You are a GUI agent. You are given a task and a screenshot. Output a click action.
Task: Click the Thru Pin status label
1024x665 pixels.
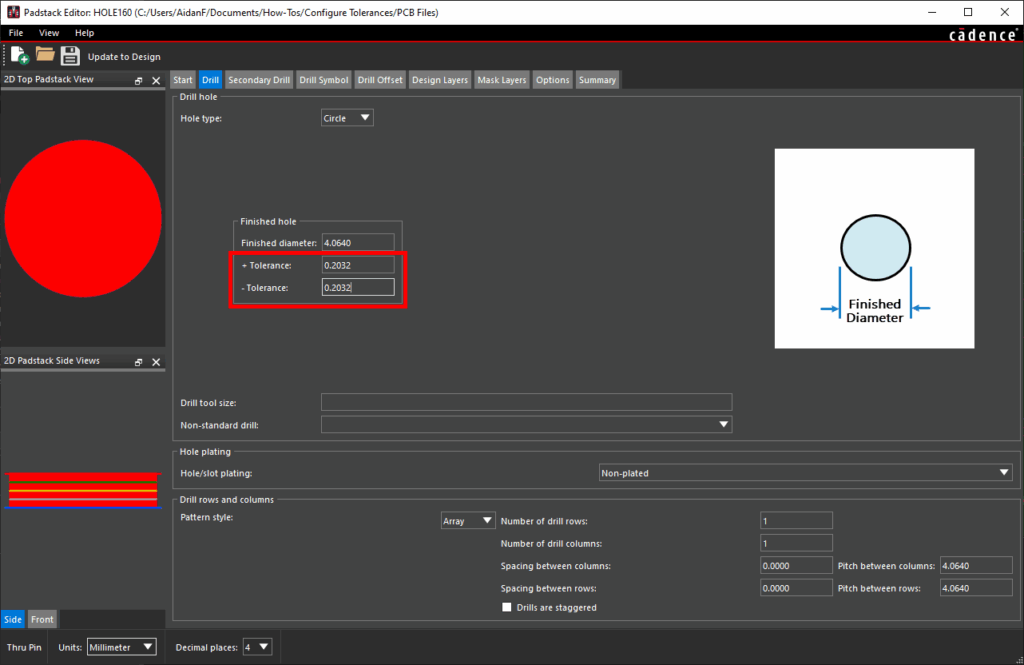tap(24, 647)
